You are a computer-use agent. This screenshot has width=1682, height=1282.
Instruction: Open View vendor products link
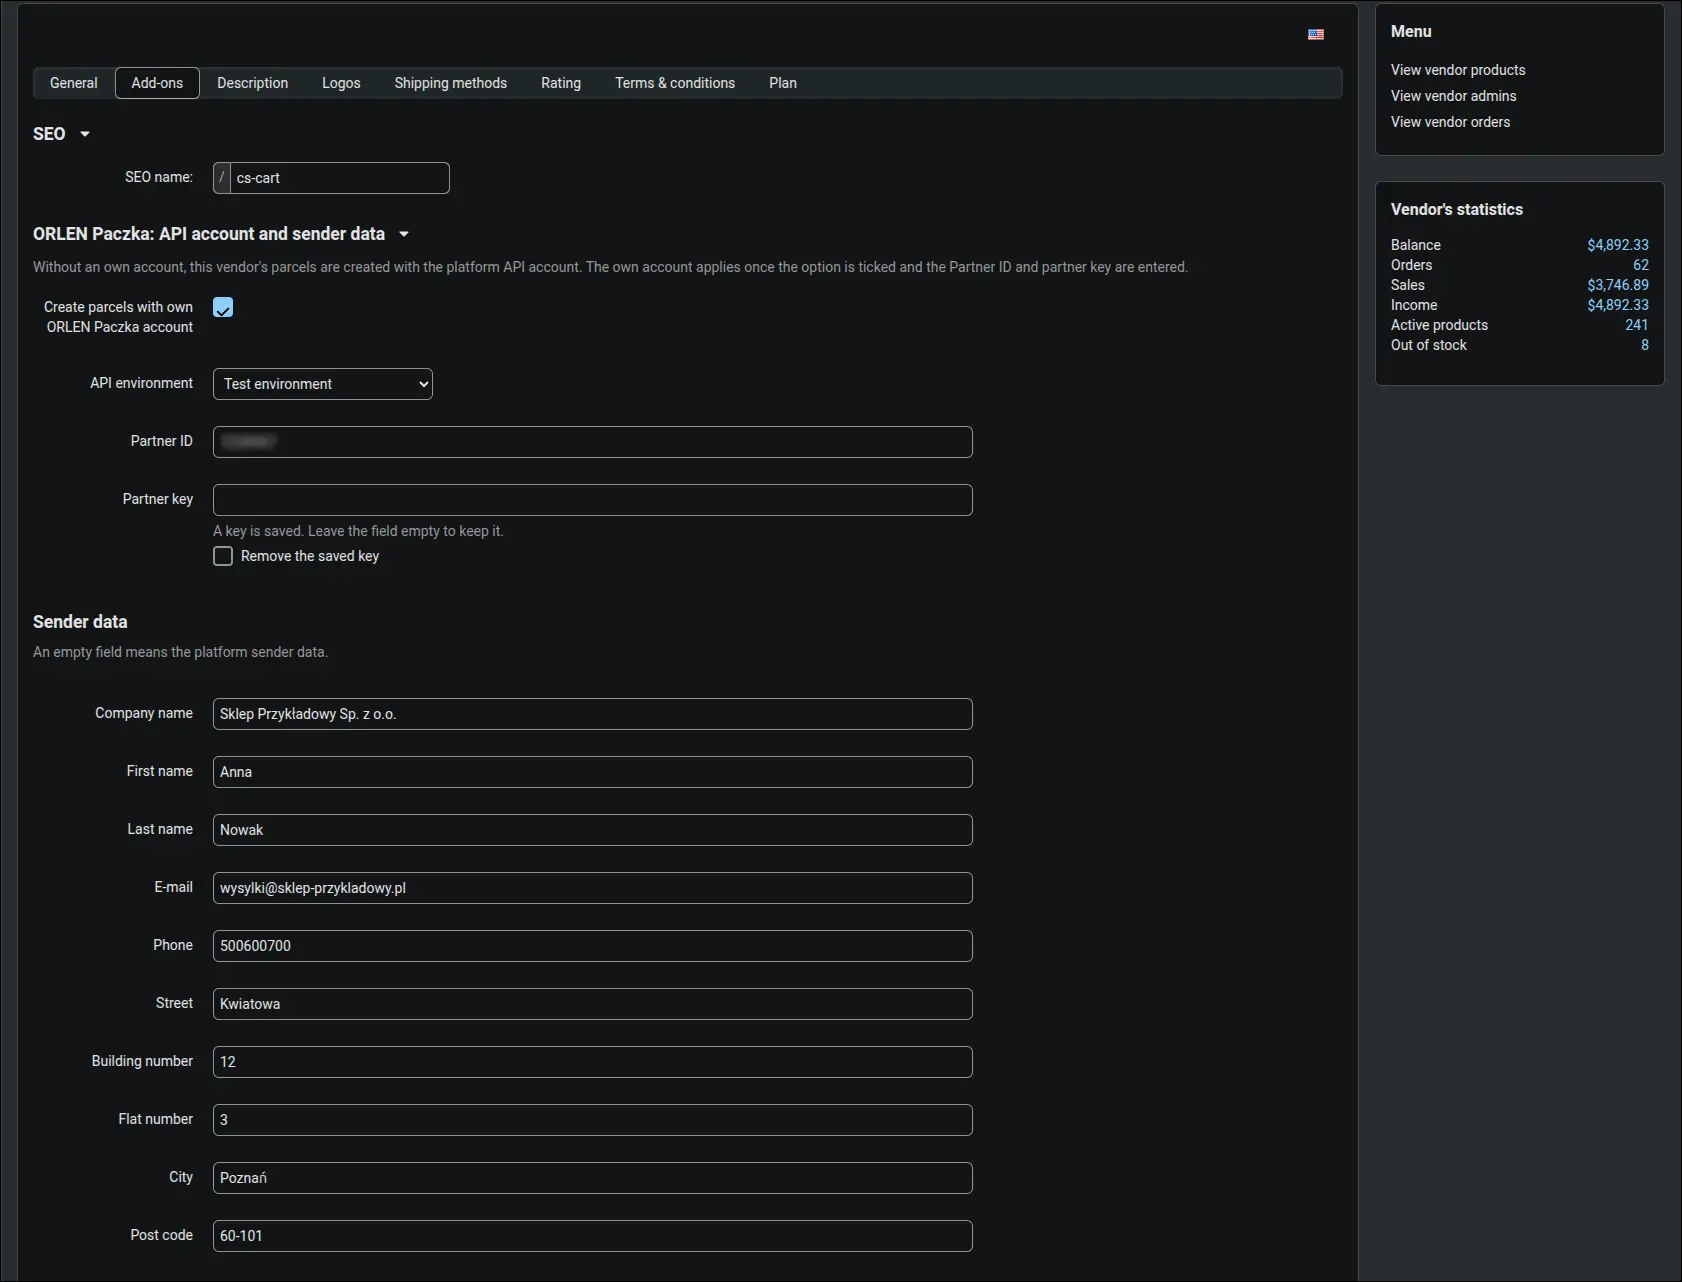click(x=1458, y=70)
